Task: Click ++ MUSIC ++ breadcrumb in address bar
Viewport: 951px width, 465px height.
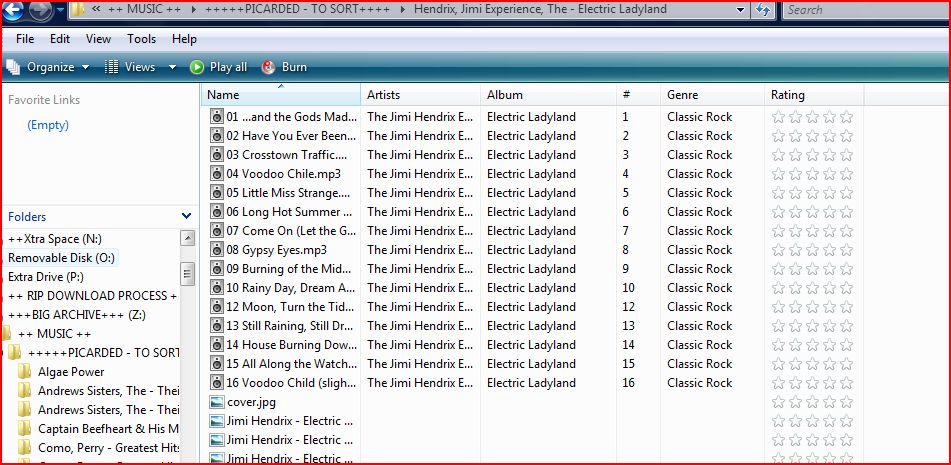Action: point(143,10)
